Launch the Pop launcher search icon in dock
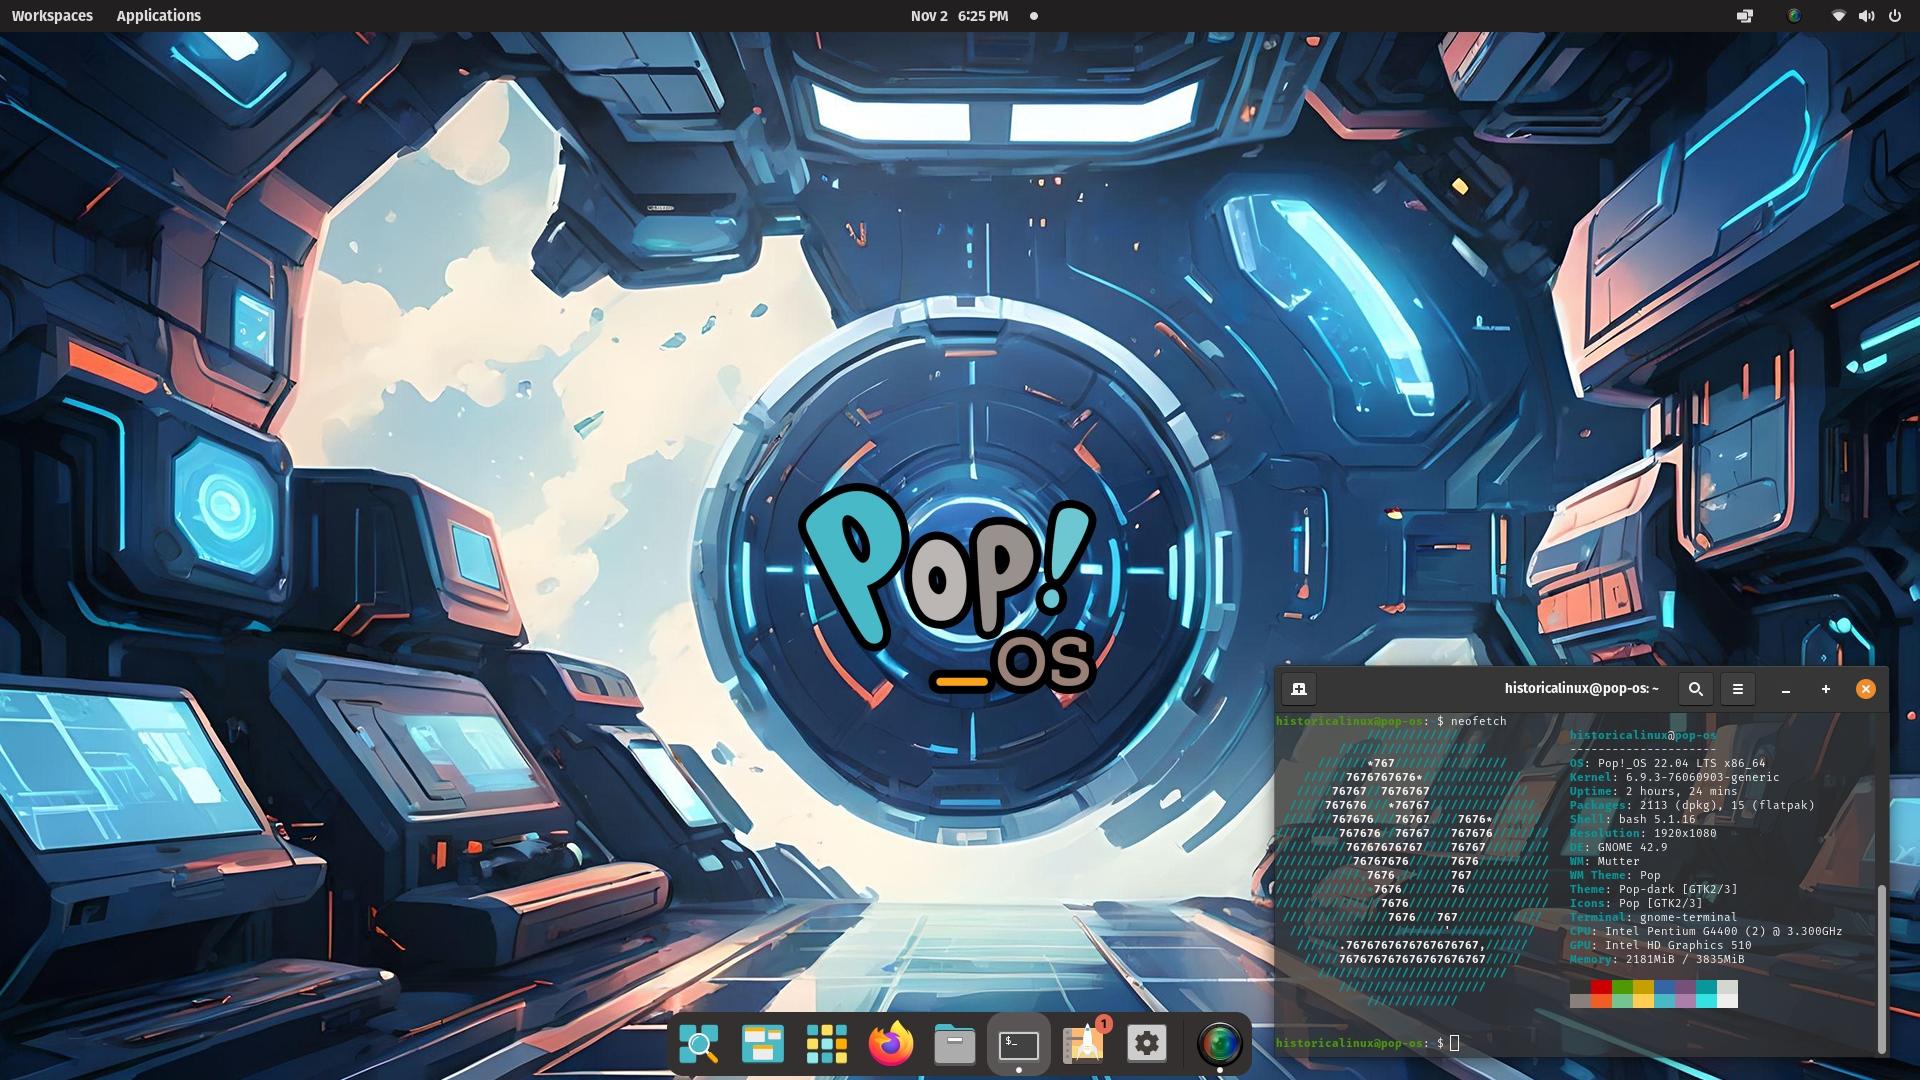 [x=698, y=1044]
